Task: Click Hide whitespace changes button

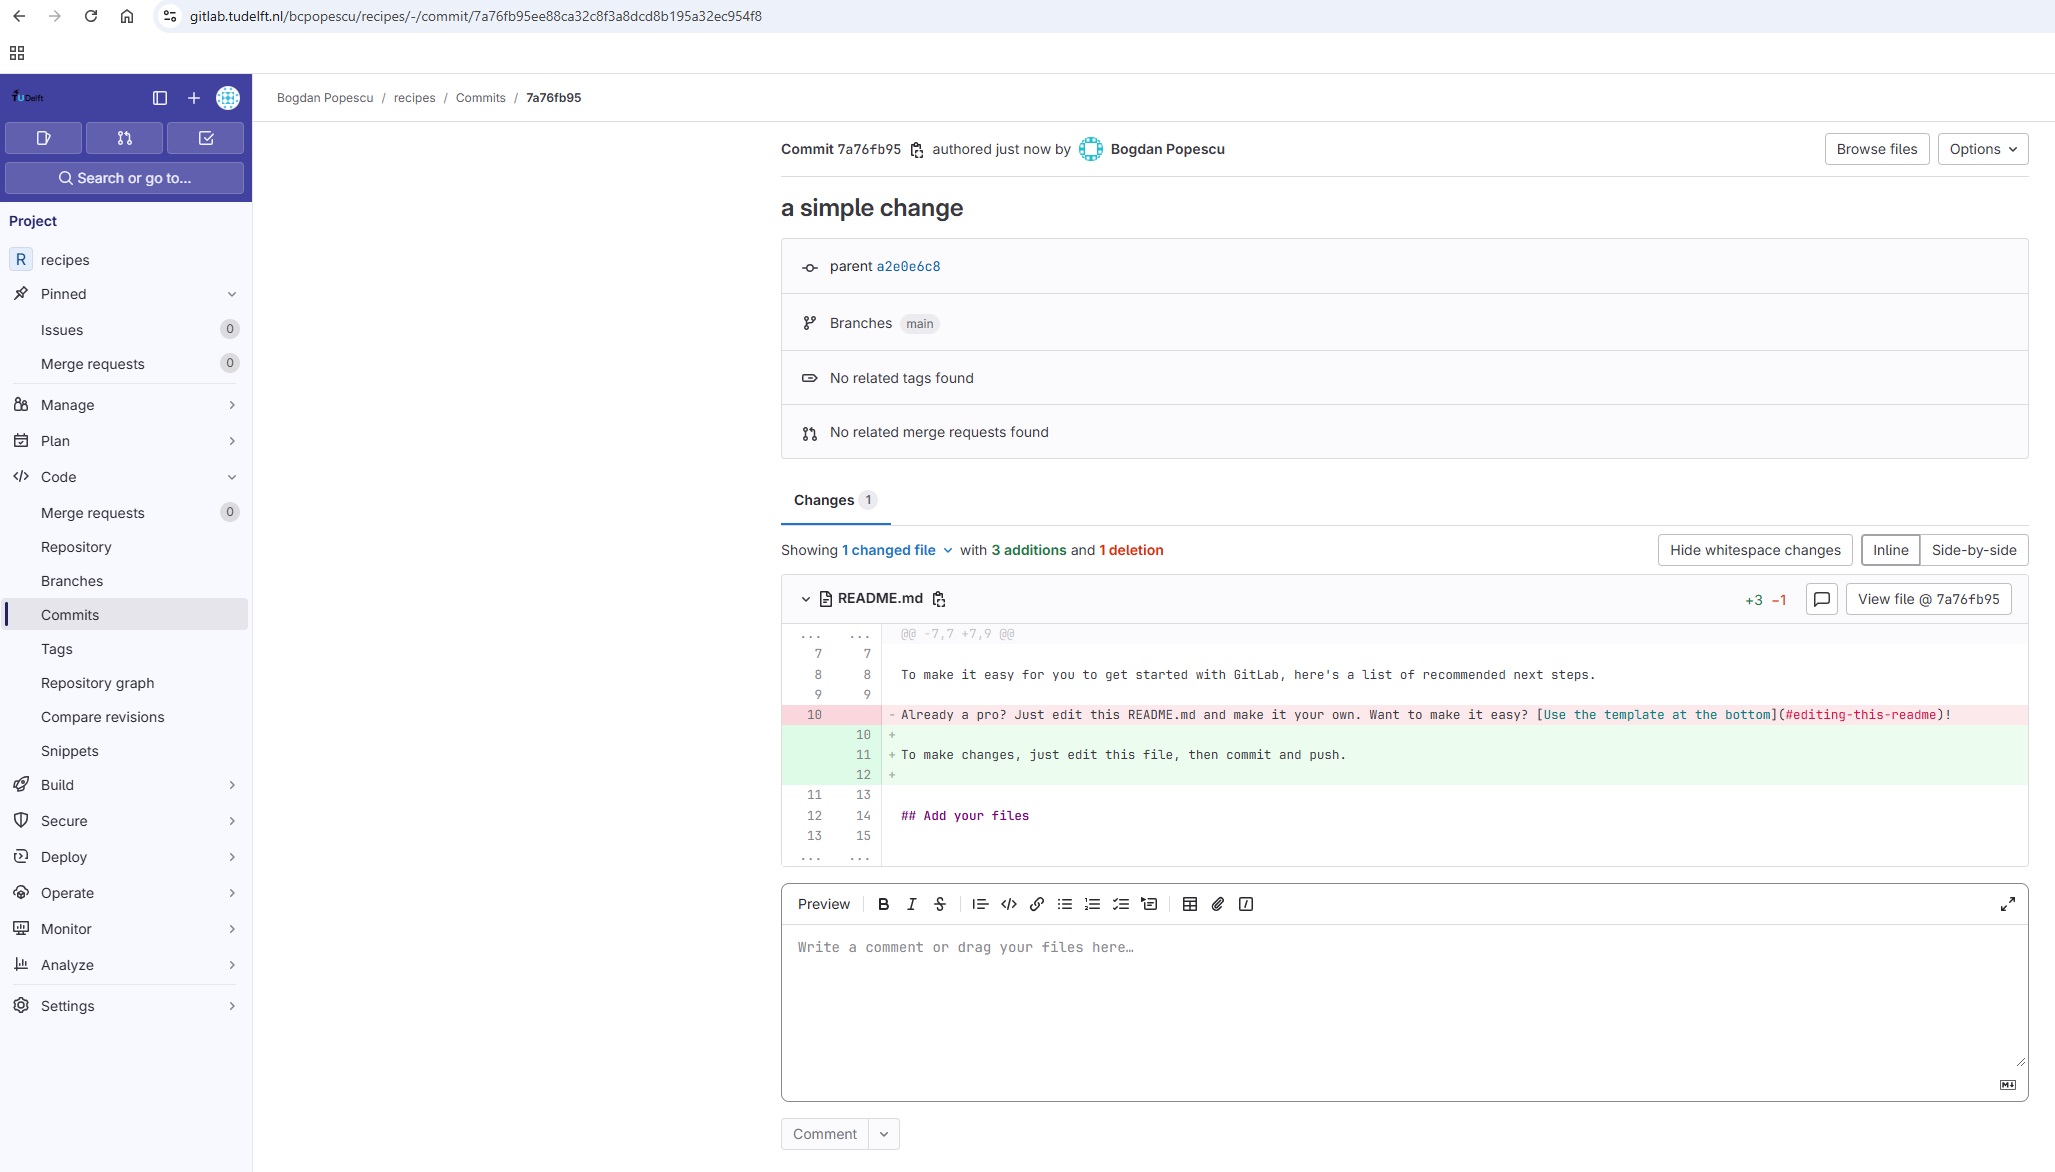Action: coord(1756,549)
